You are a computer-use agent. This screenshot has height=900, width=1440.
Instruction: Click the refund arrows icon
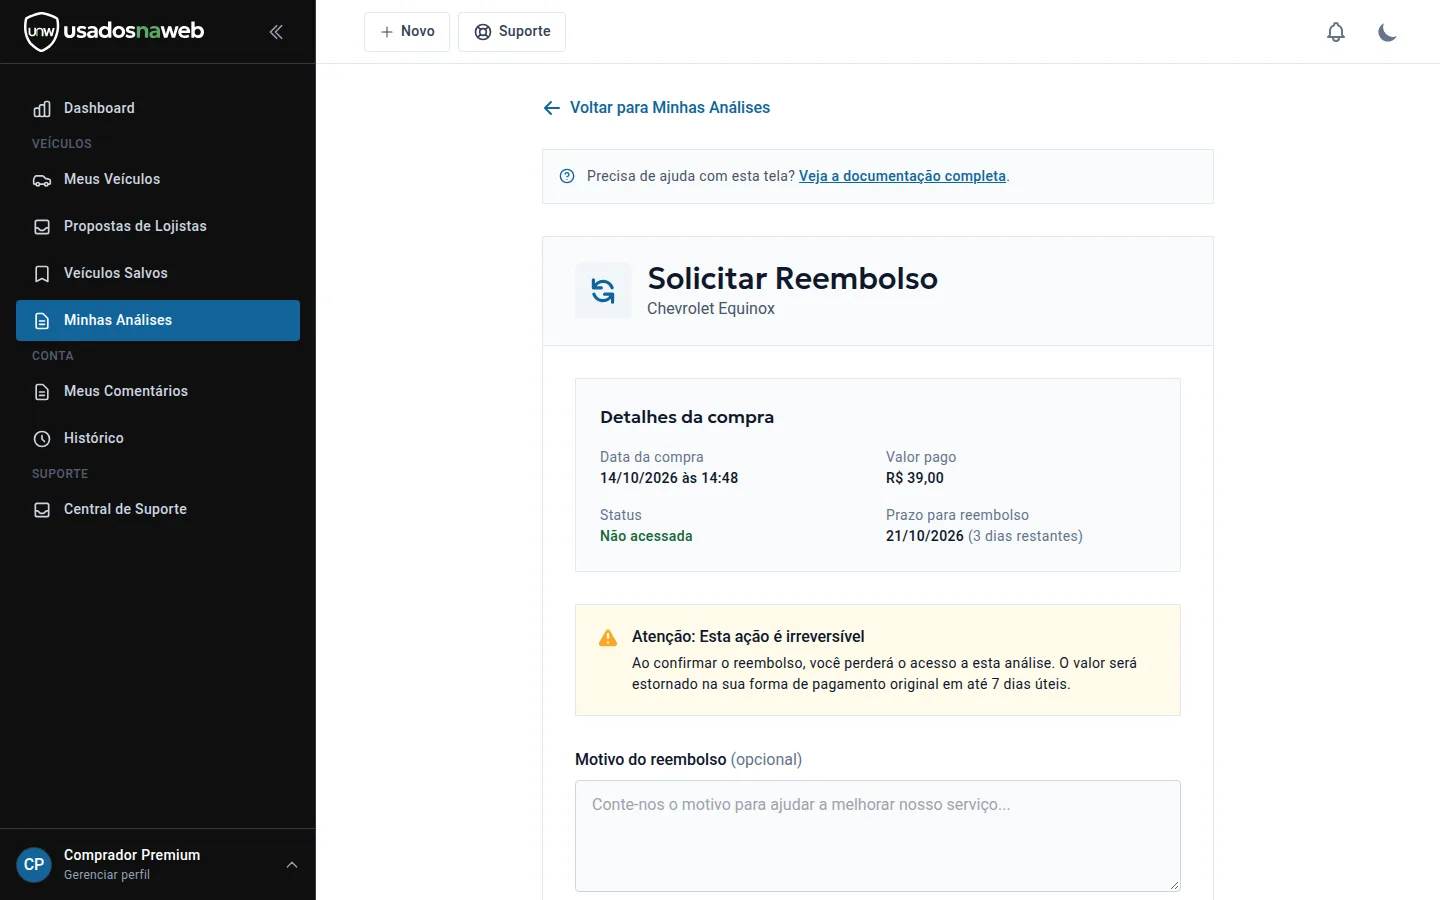pos(603,291)
